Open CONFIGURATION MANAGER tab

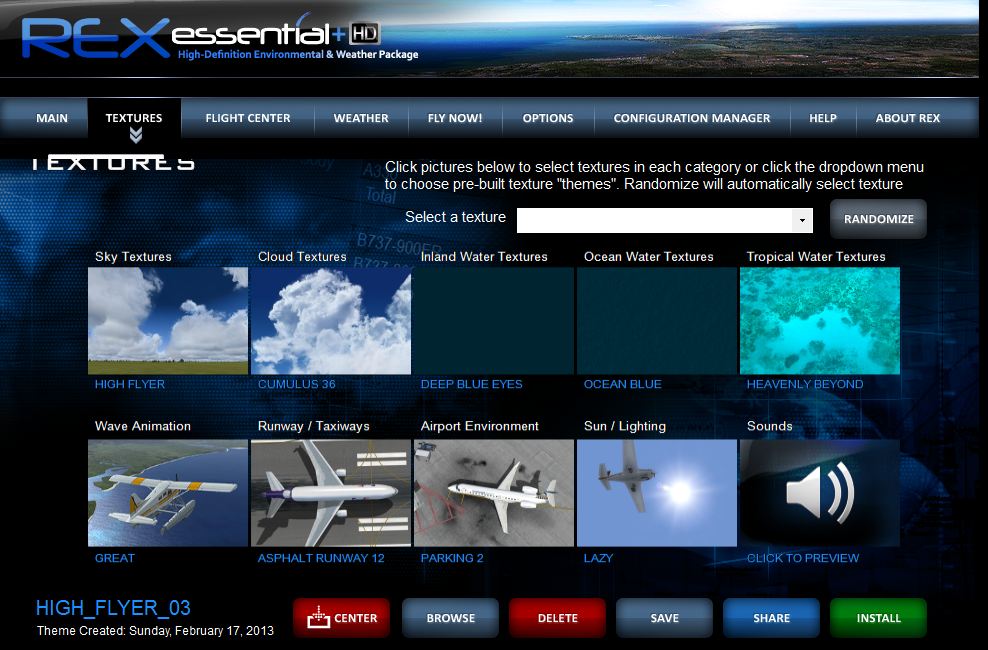[692, 118]
